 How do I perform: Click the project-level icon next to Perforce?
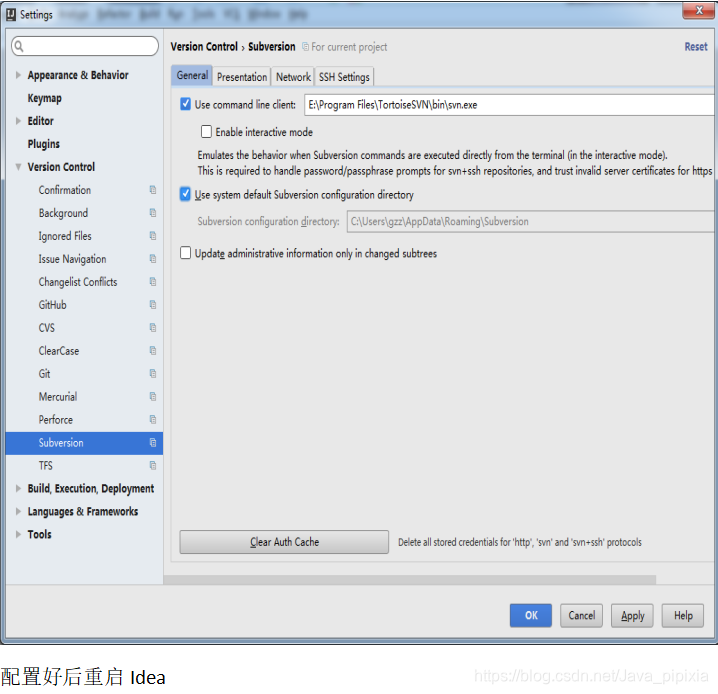[x=153, y=419]
